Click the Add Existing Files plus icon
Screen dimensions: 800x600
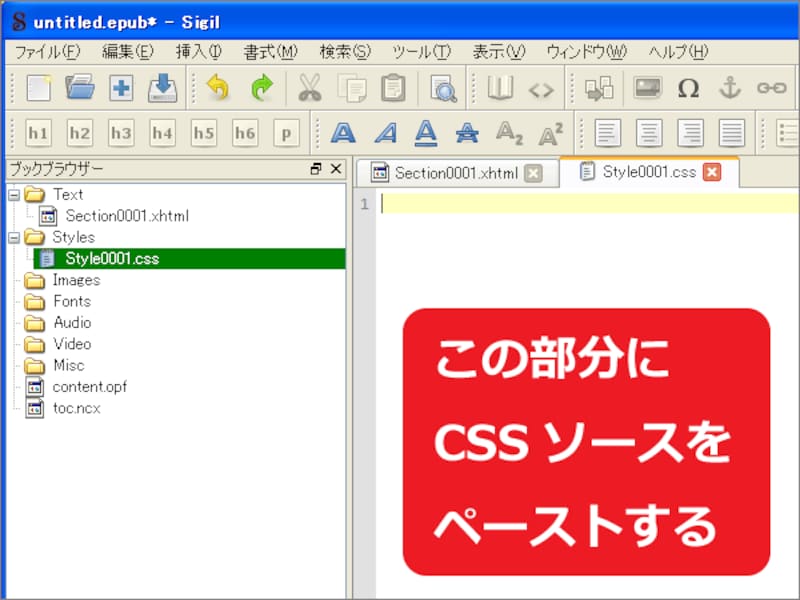tap(120, 88)
